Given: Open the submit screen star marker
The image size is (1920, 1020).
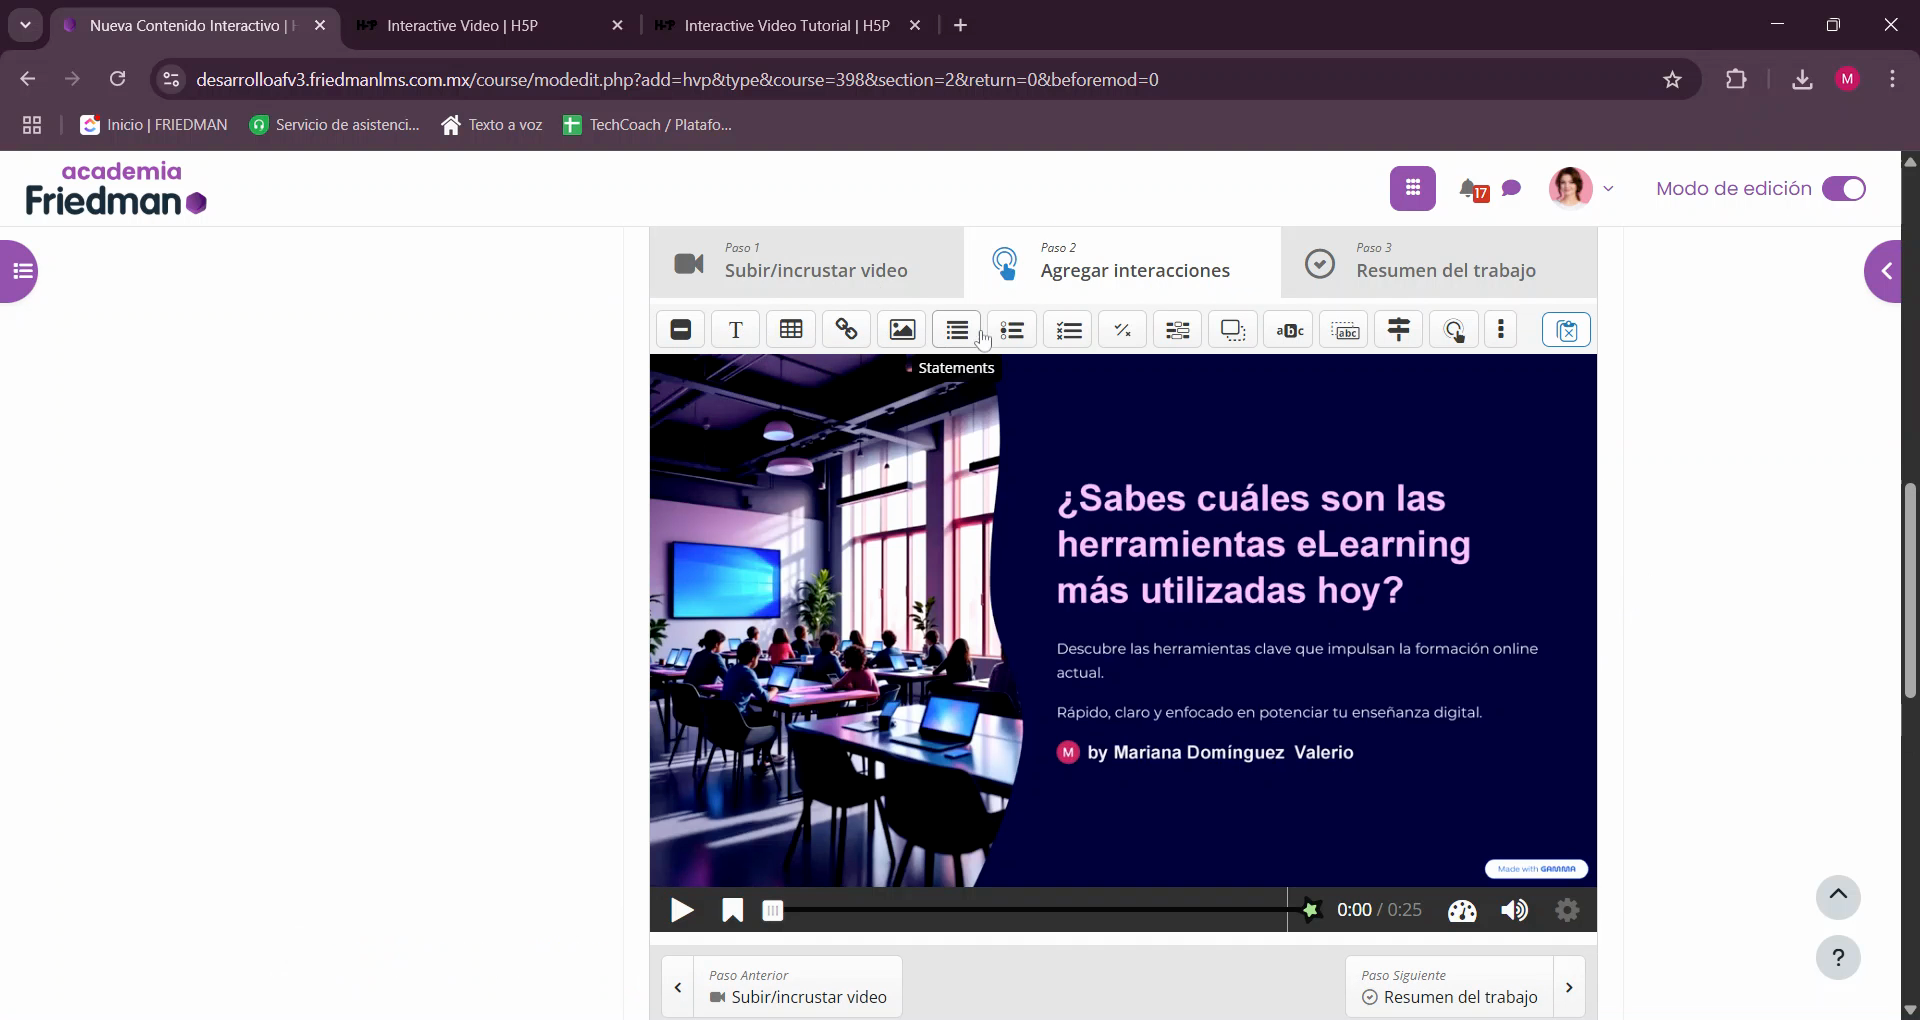Looking at the screenshot, I should coord(1310,910).
